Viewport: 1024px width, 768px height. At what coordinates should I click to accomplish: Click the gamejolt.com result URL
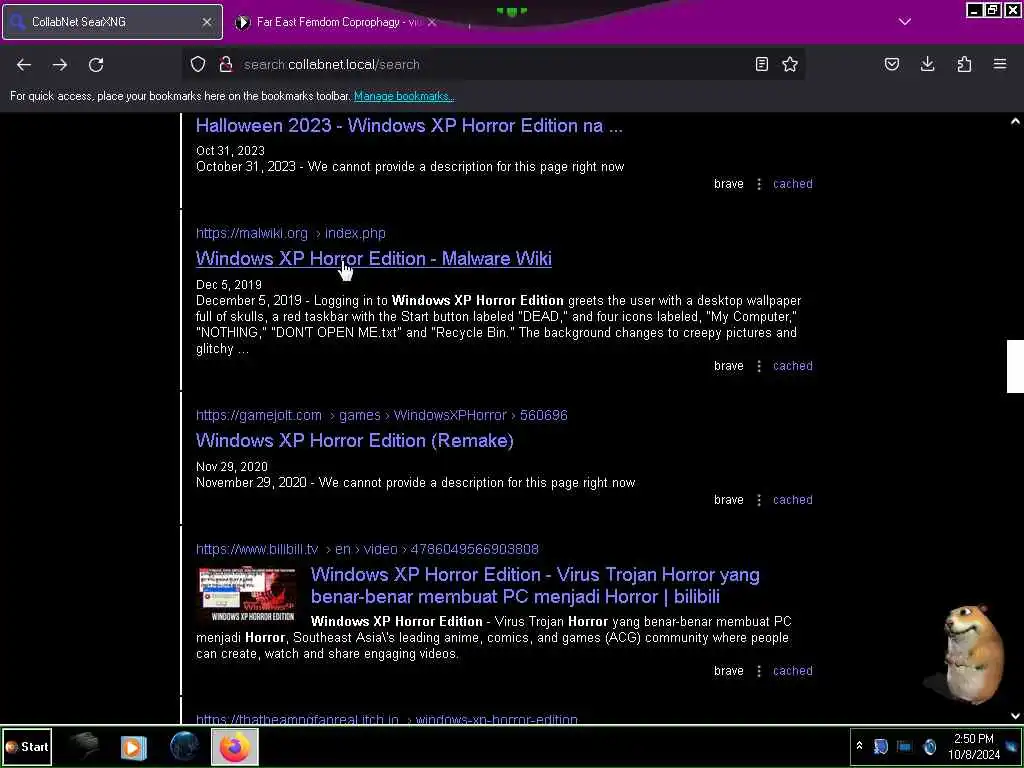coord(381,415)
